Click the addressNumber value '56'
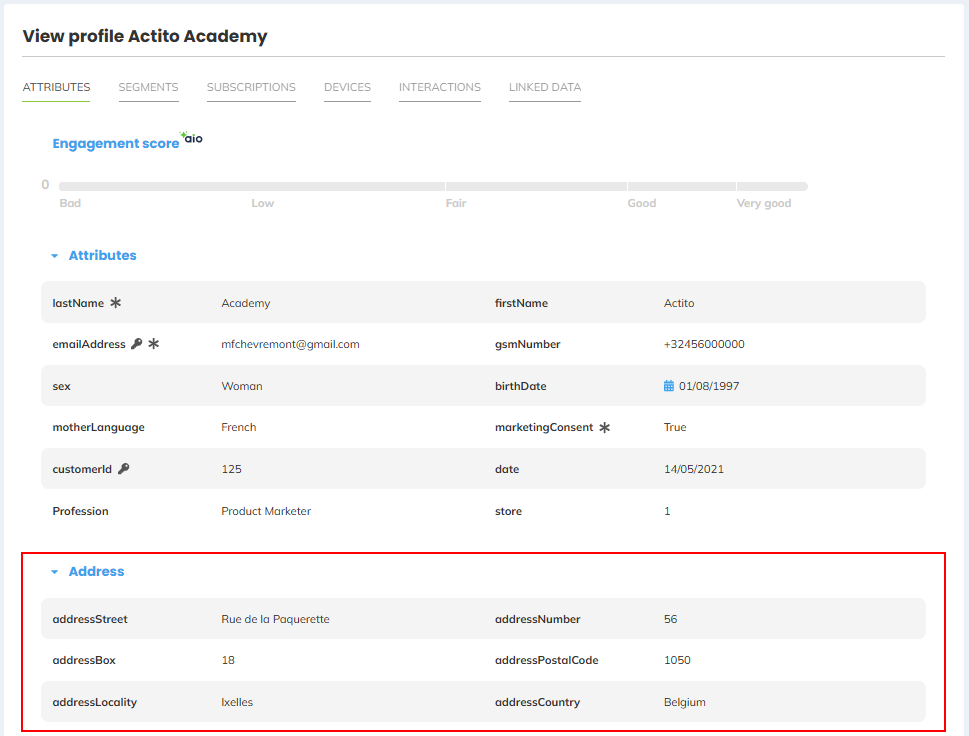This screenshot has width=969, height=736. point(671,619)
